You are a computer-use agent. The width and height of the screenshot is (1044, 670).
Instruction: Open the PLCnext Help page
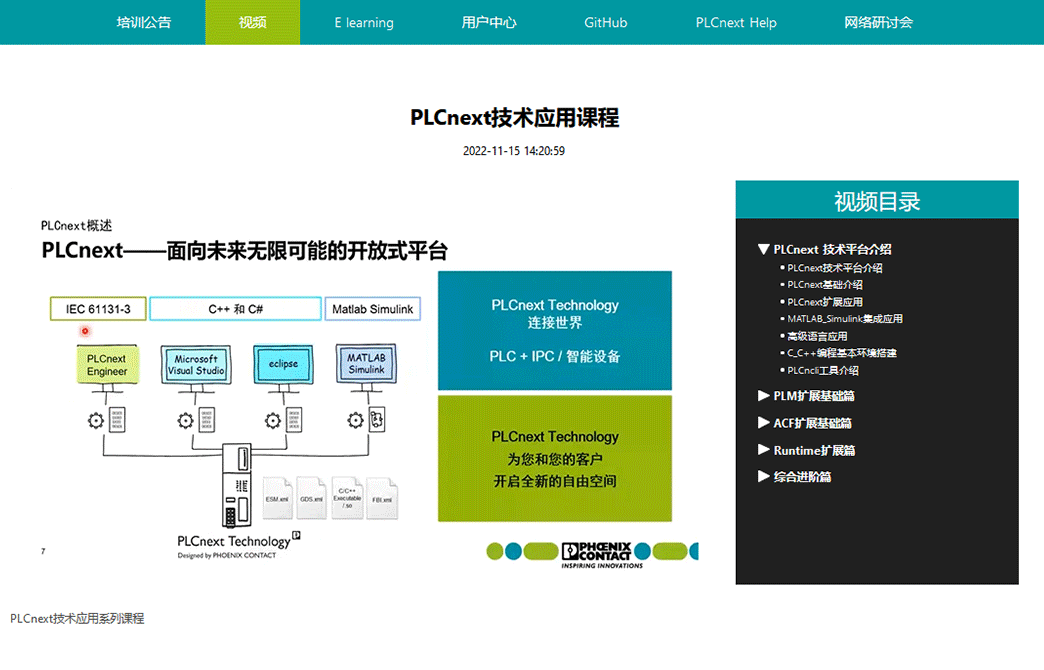click(x=736, y=22)
